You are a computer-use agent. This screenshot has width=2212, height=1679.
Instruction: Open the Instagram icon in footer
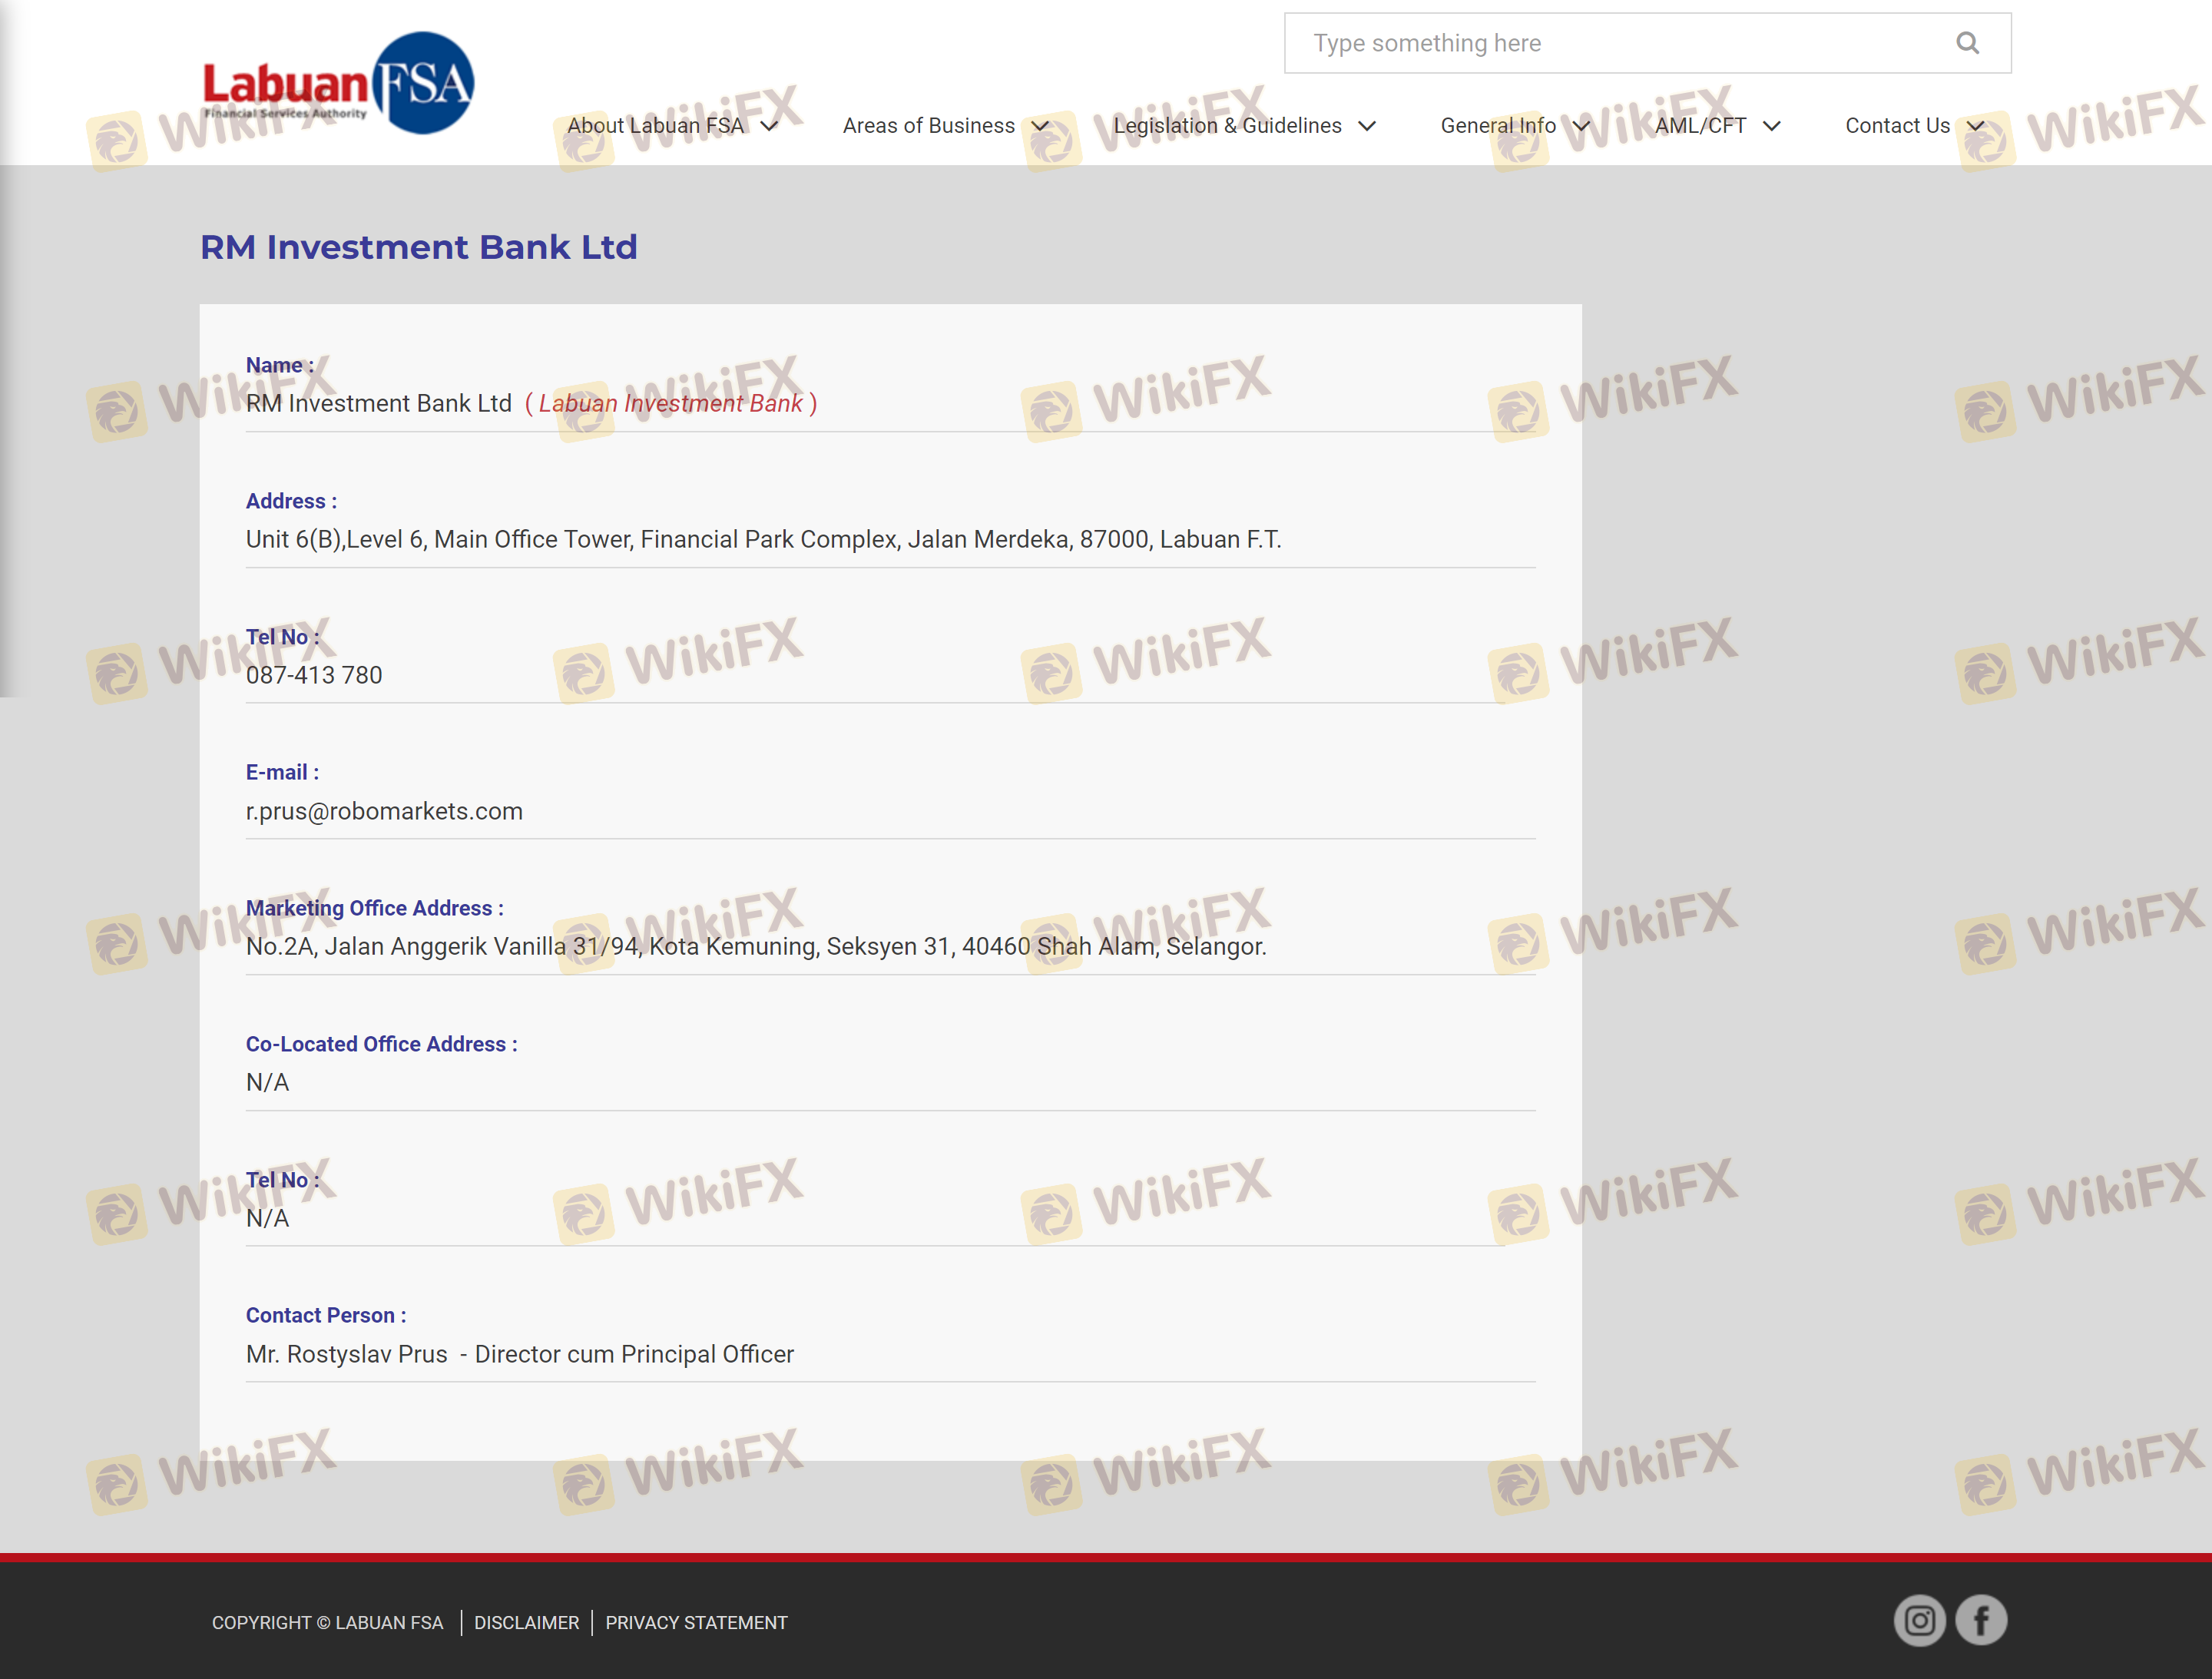tap(1919, 1620)
